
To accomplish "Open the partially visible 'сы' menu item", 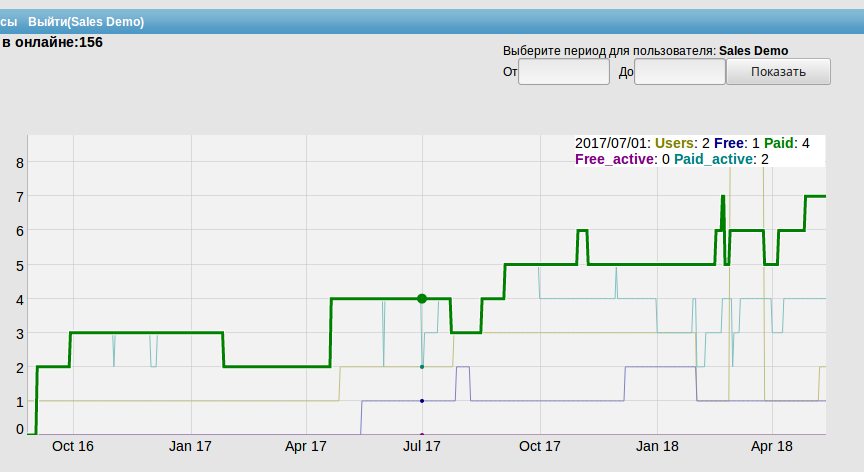I will point(9,21).
